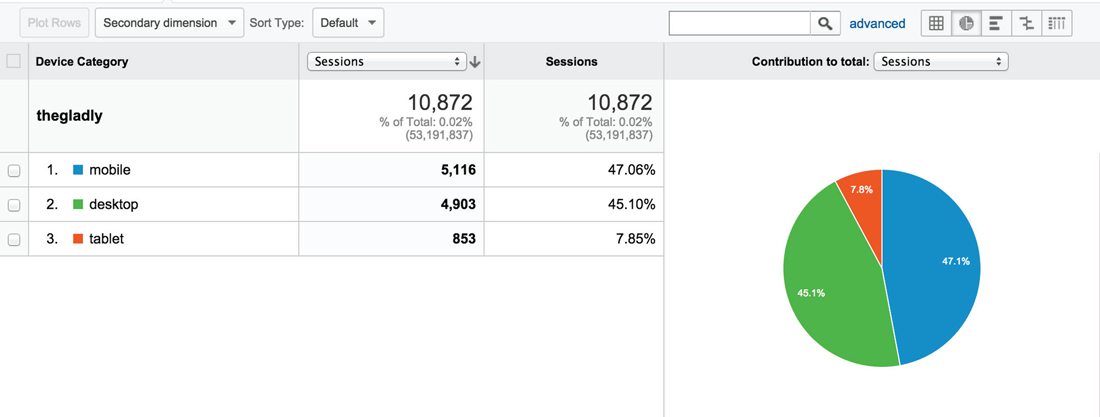Click the Device Category column header
The image size is (1100, 417).
tap(82, 62)
